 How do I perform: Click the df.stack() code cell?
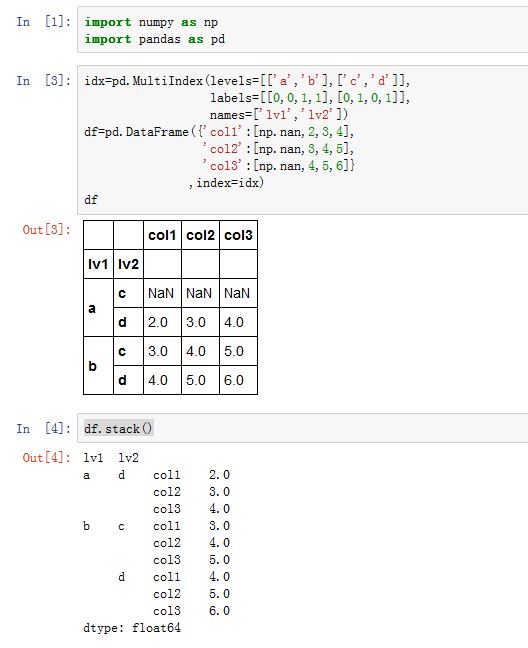tap(302, 428)
